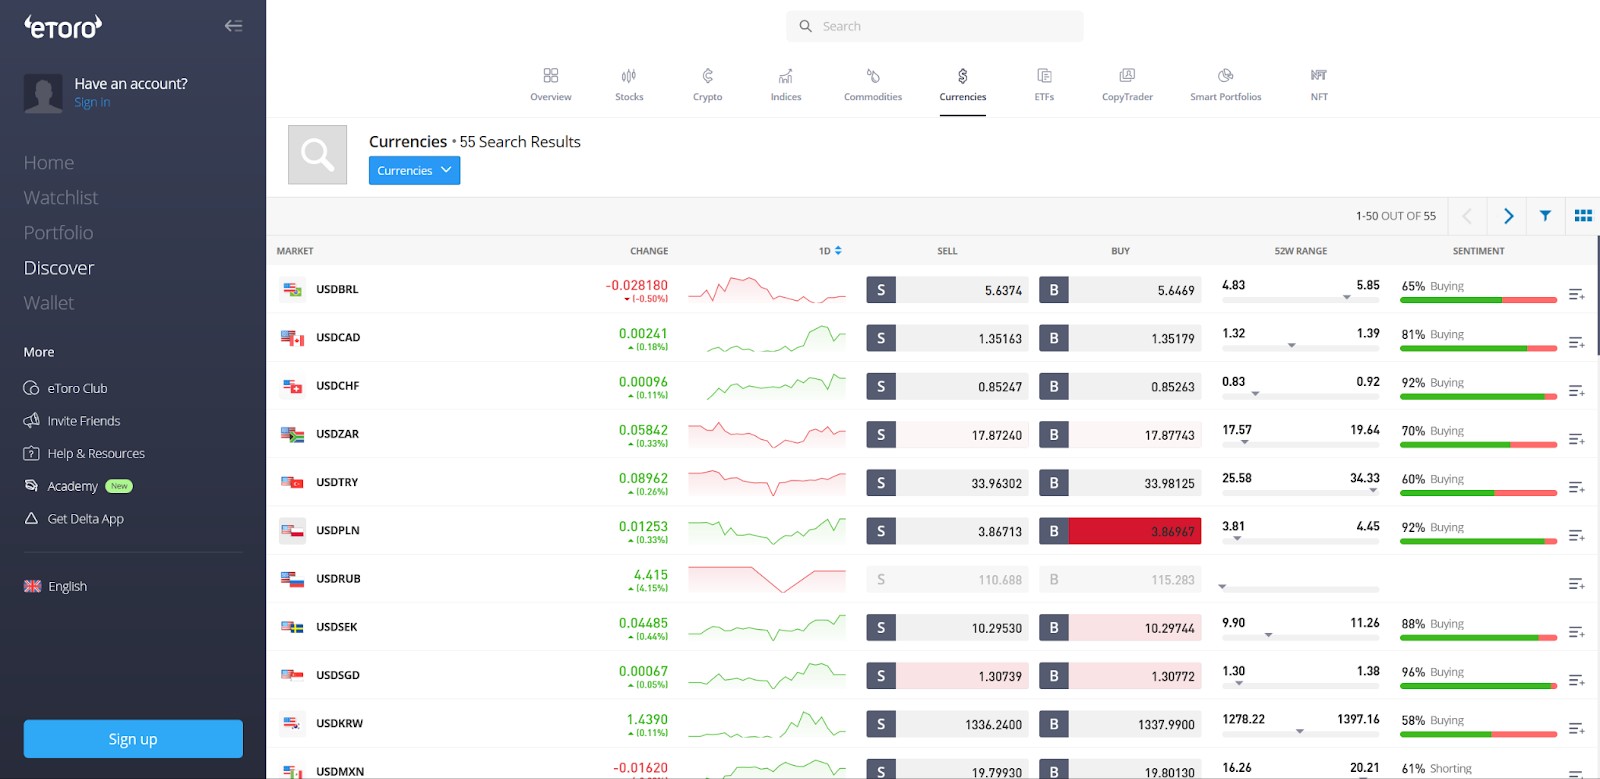Screen dimensions: 1600x779
Task: Click the USDTRY sell S button
Action: click(881, 483)
